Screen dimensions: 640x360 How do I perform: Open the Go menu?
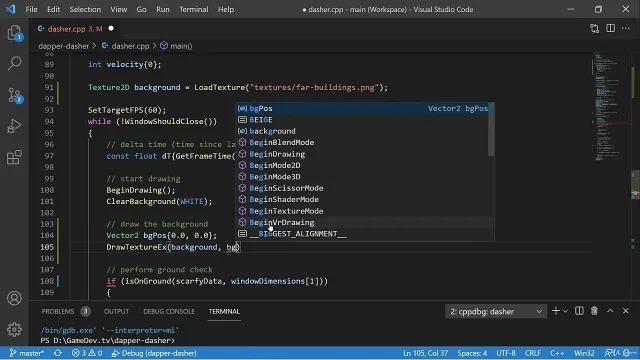[x=141, y=9]
